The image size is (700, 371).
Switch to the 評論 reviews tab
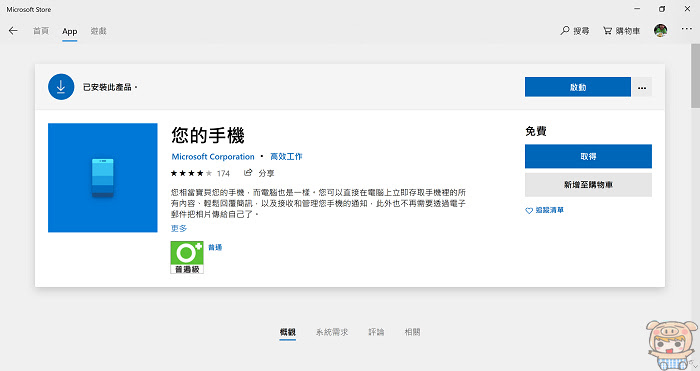tap(376, 332)
